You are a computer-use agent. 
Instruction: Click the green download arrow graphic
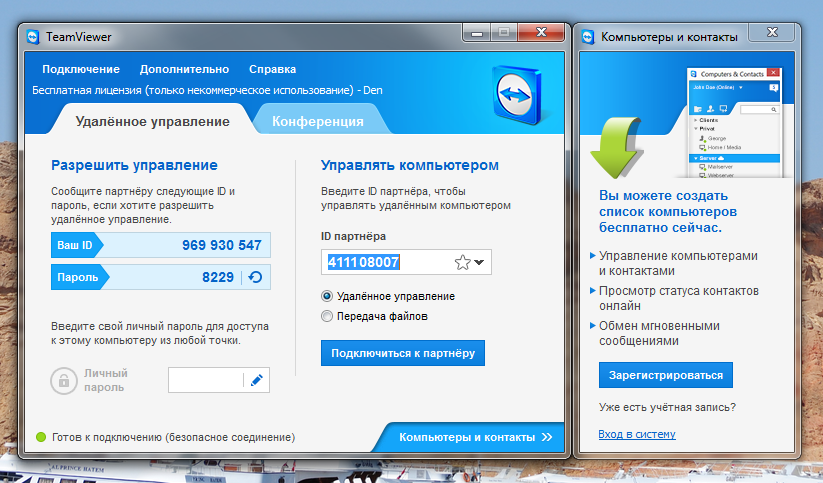616,148
